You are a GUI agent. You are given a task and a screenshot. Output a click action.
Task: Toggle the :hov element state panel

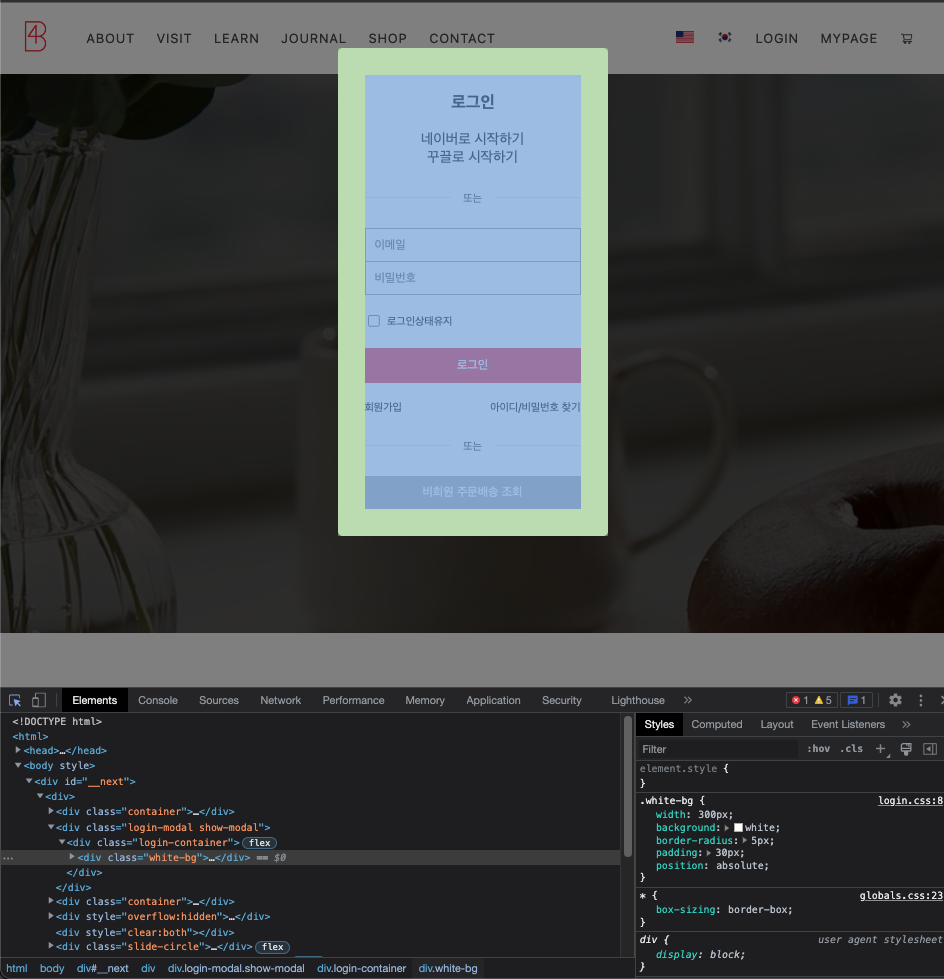[x=818, y=749]
